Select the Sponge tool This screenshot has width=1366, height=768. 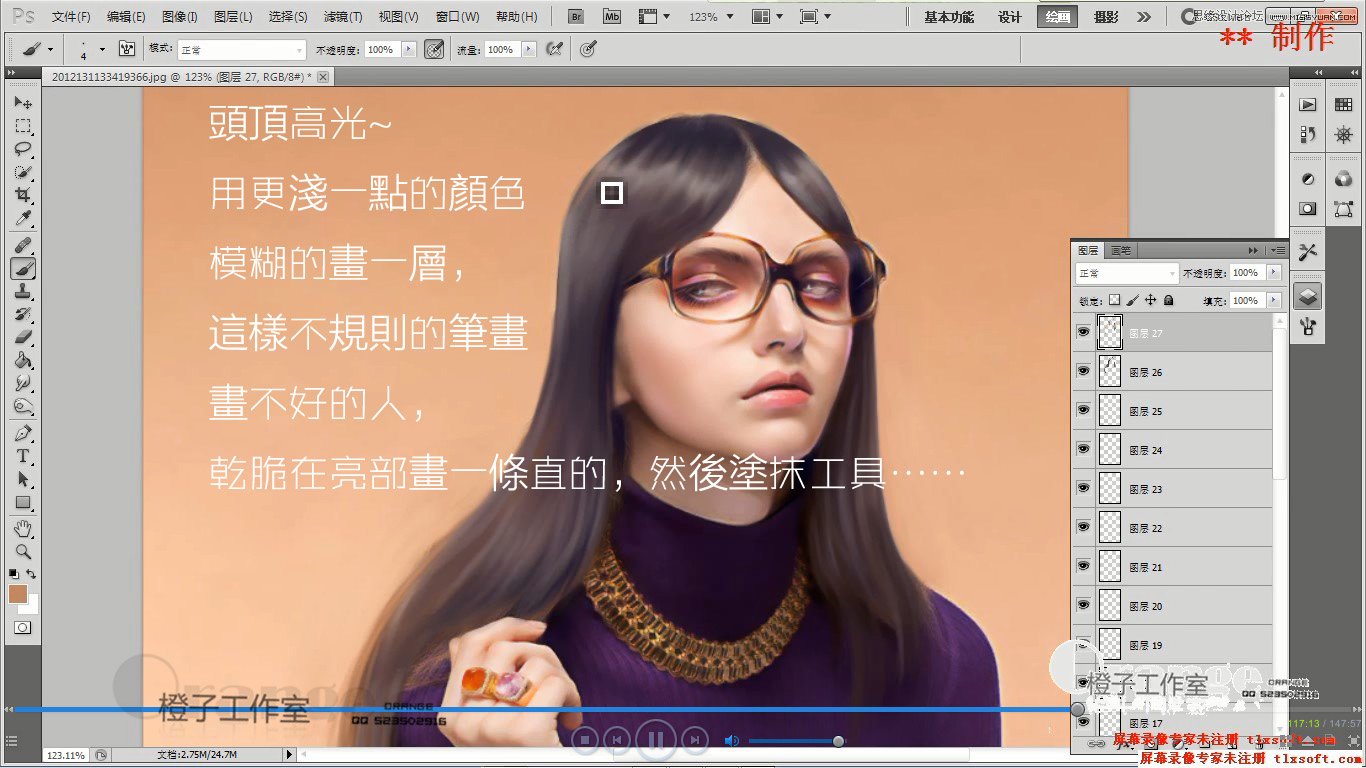23,406
